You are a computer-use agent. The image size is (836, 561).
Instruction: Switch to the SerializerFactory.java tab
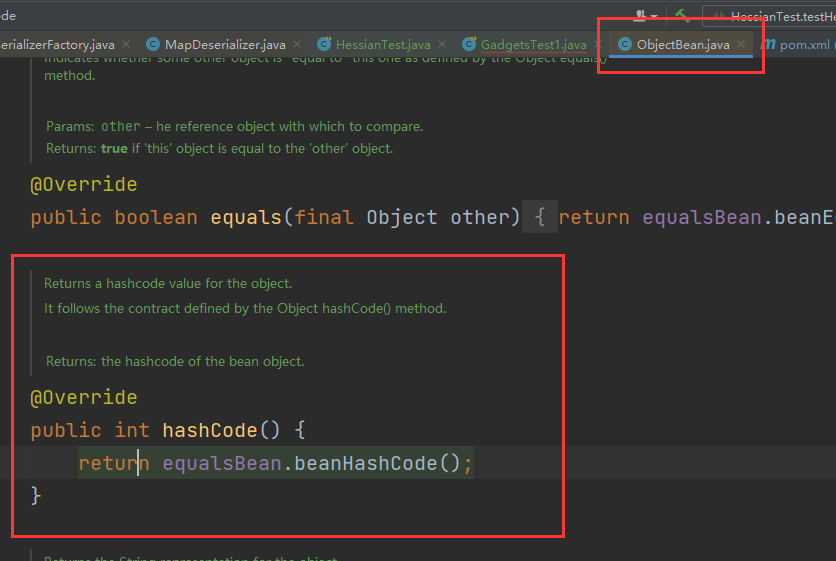point(57,45)
